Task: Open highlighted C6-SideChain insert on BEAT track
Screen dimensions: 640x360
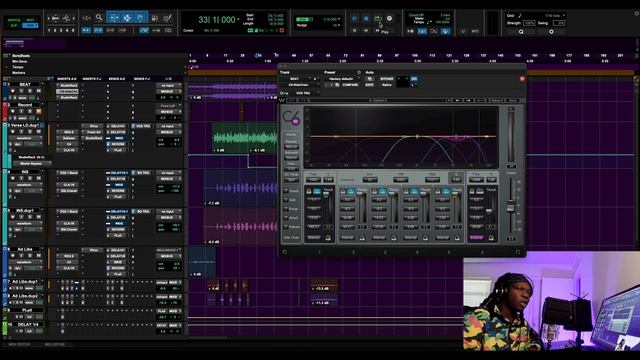Action: coord(67,92)
